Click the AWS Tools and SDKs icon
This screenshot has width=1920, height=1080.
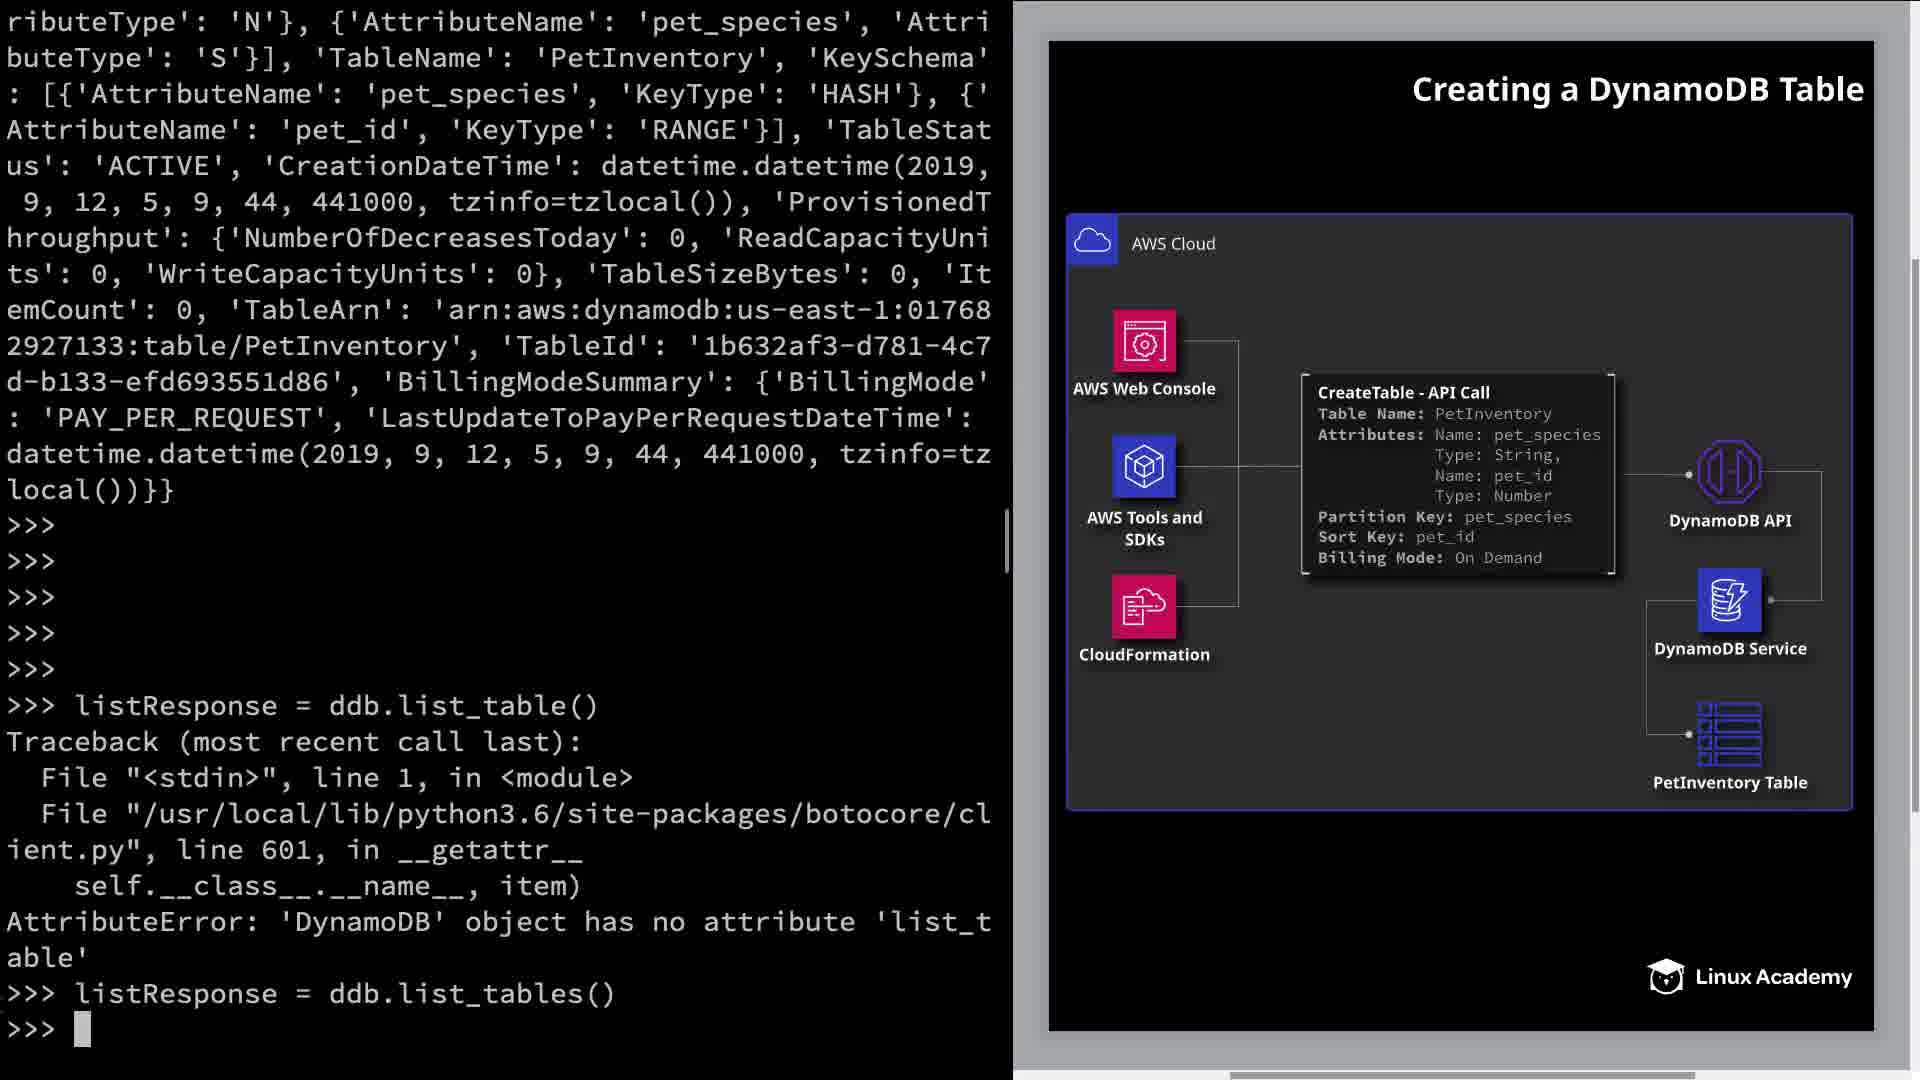(x=1144, y=466)
